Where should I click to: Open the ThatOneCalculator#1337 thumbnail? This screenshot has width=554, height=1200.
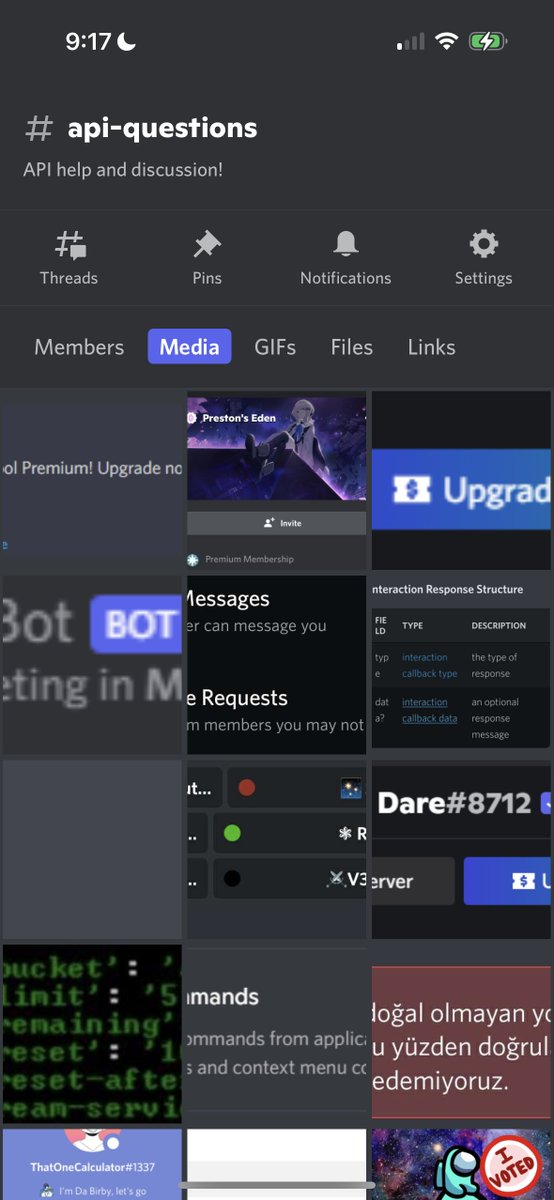click(x=92, y=1165)
